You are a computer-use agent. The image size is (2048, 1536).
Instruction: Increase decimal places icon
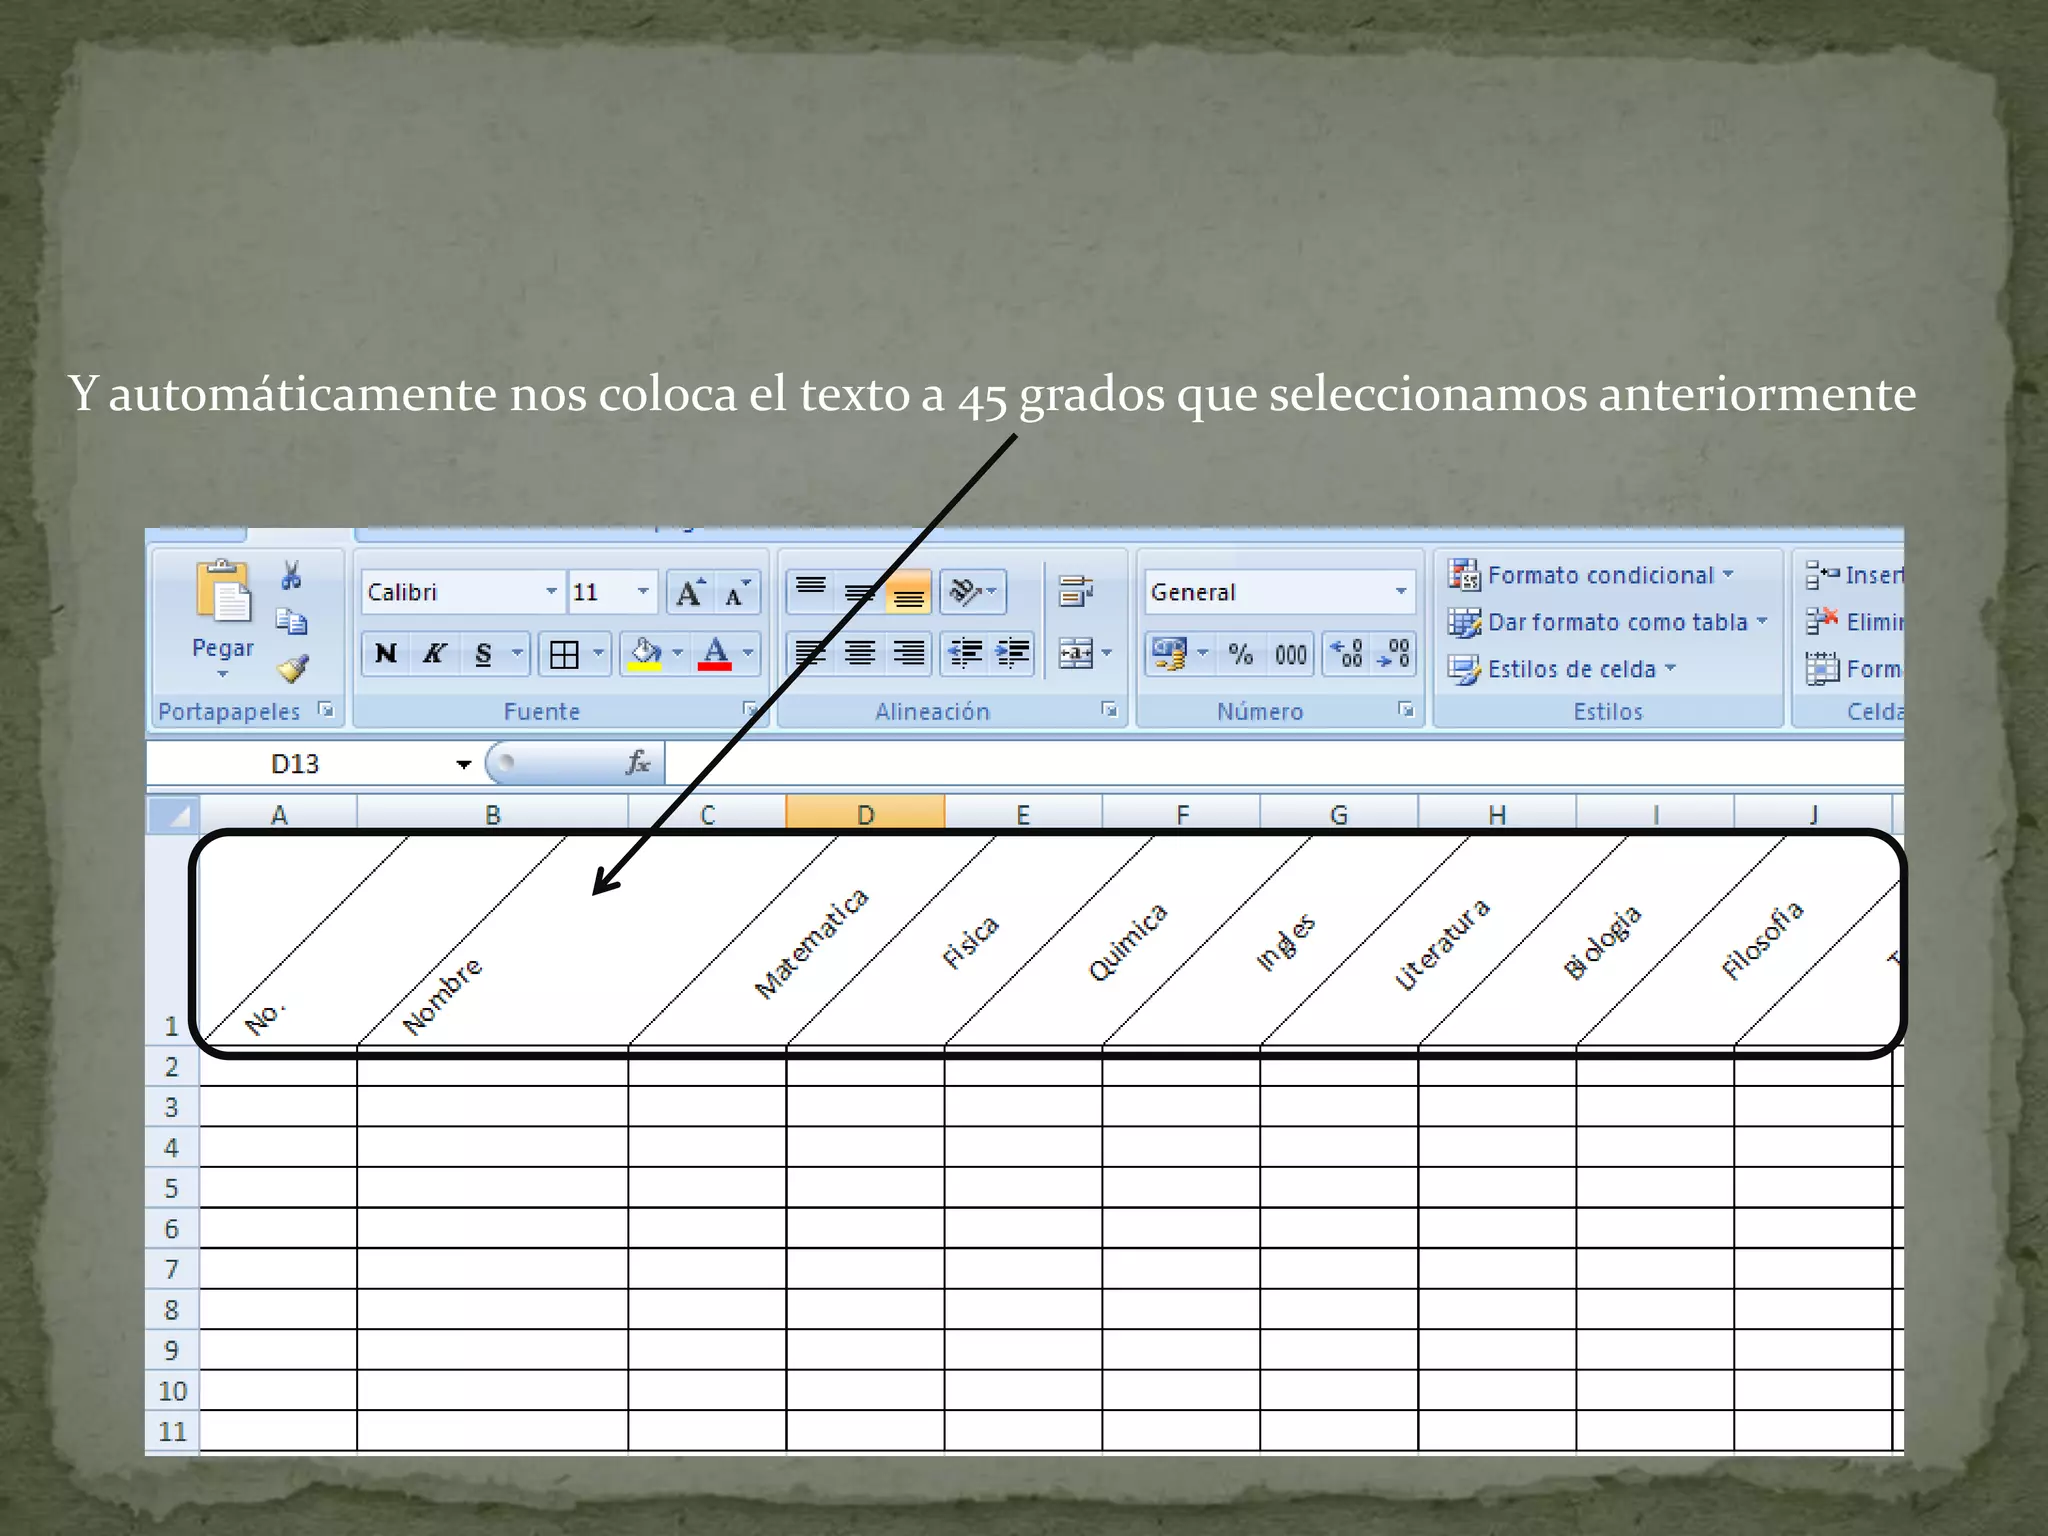coord(1347,654)
